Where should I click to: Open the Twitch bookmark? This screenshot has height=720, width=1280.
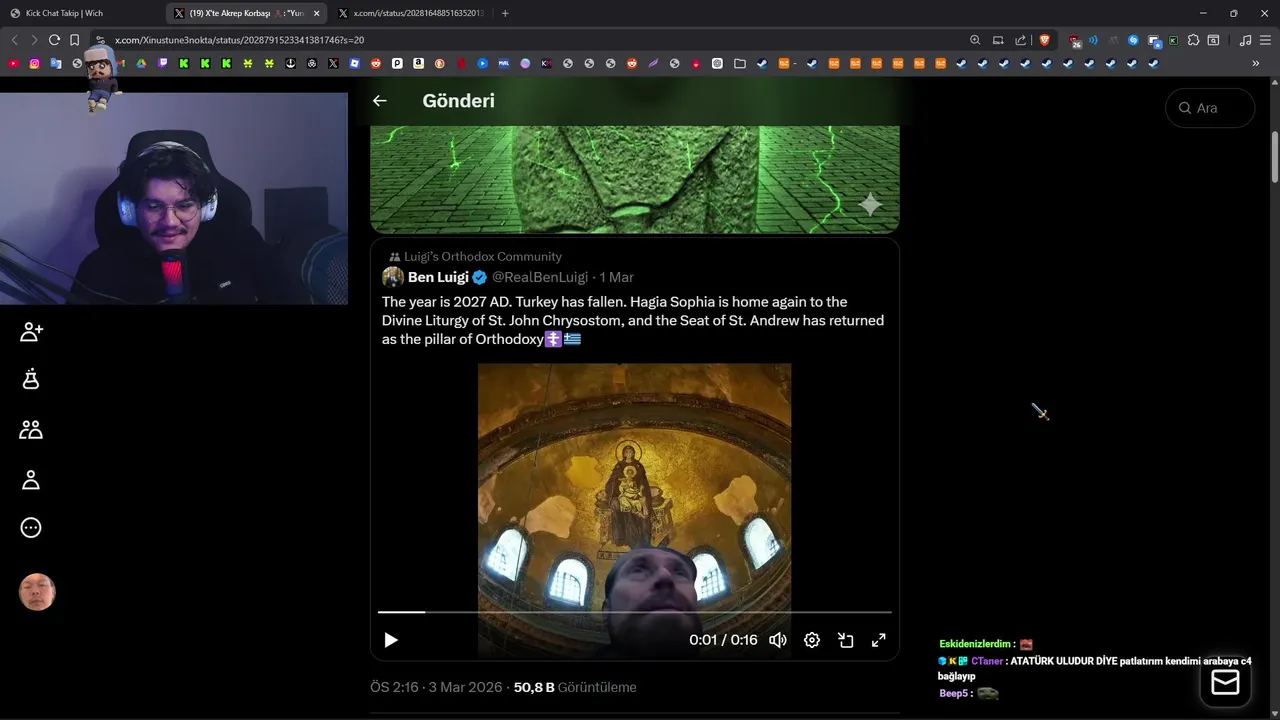click(162, 63)
